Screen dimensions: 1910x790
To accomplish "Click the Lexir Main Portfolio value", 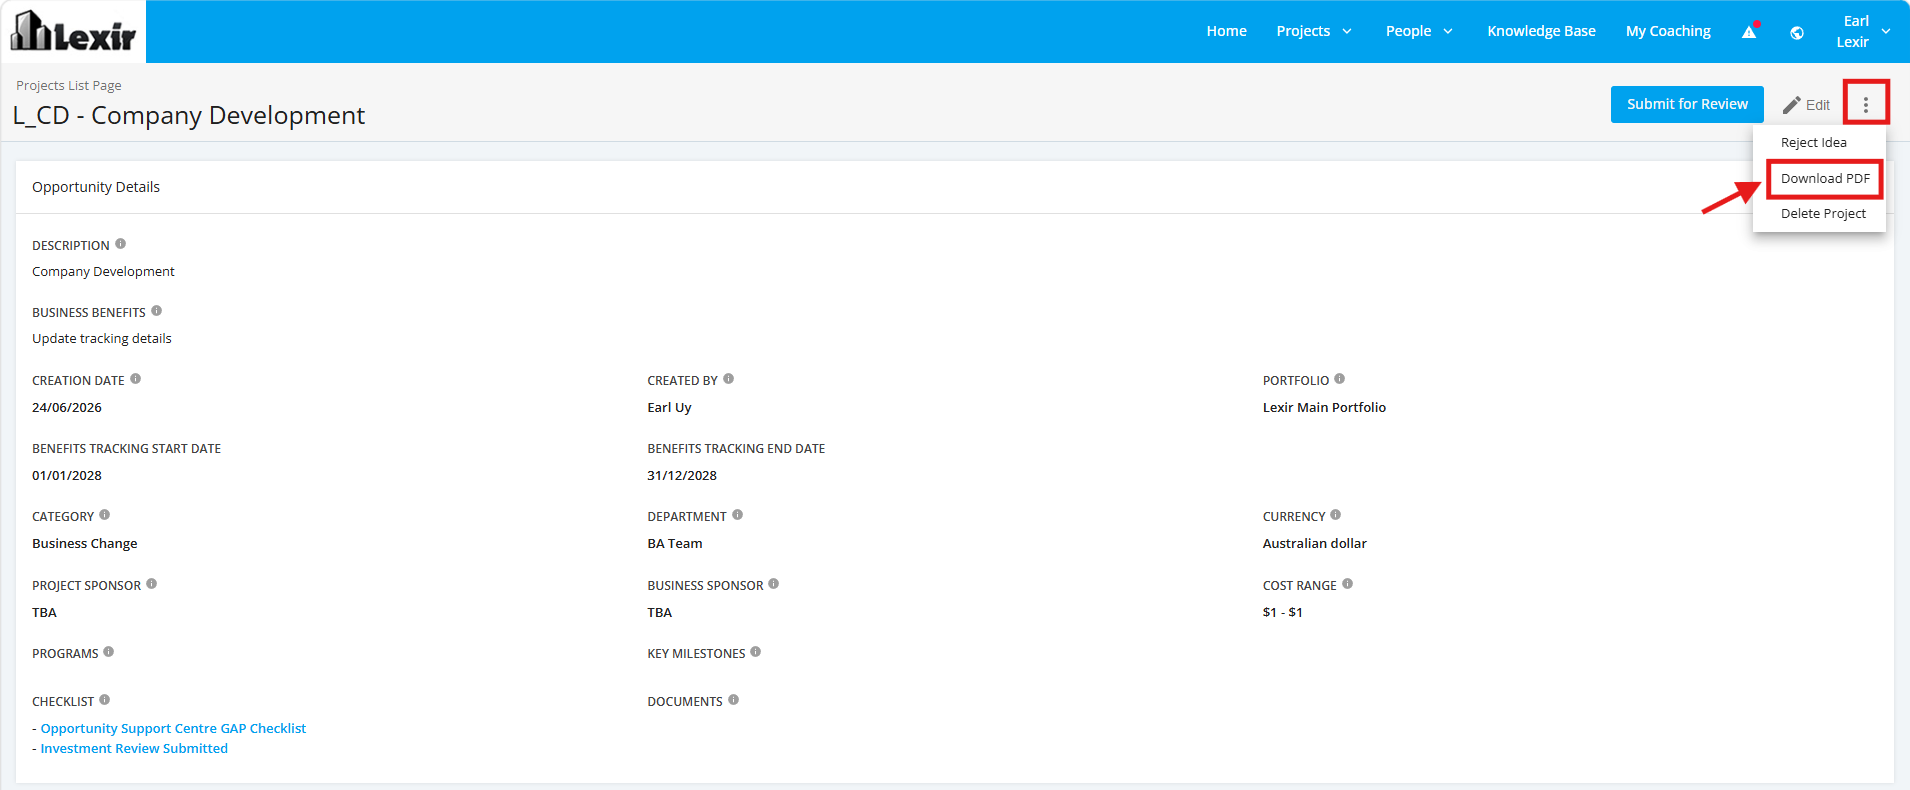I will [1324, 407].
